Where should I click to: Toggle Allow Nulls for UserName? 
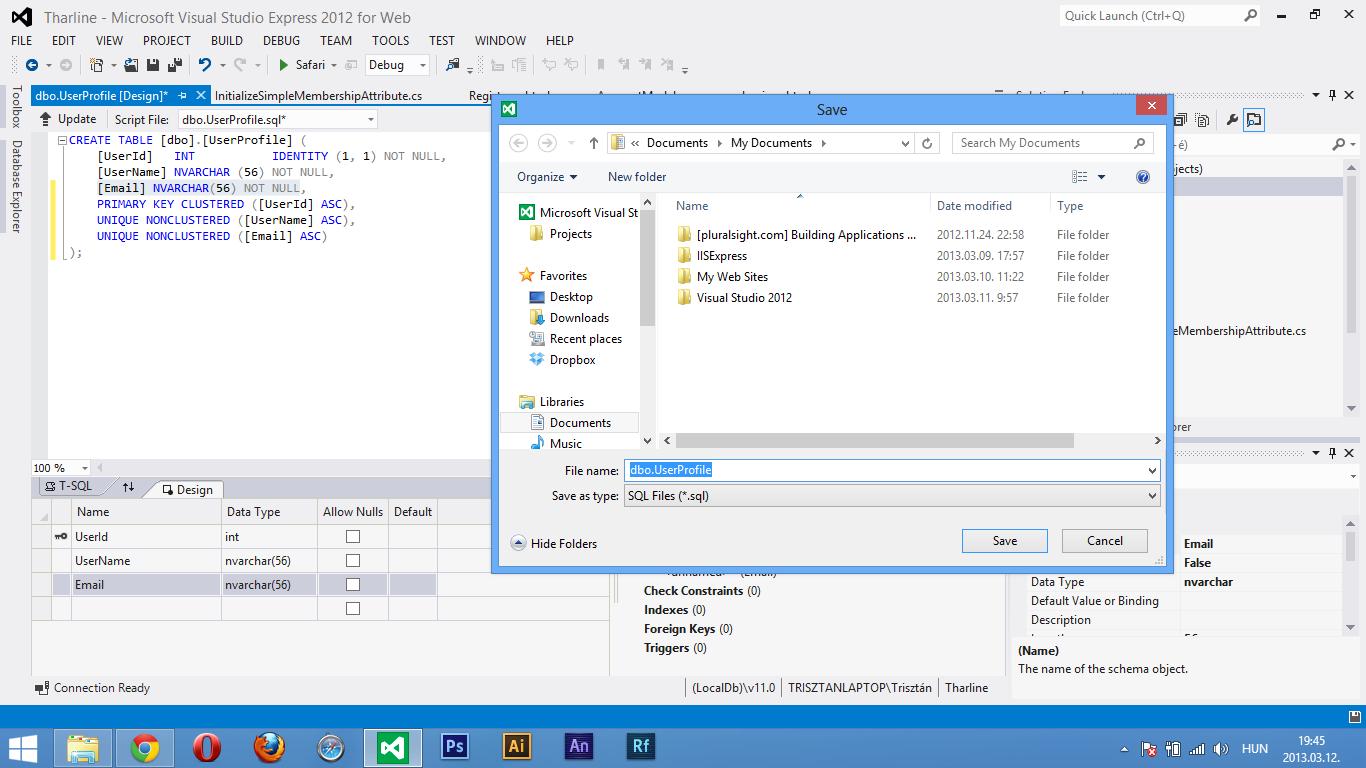(353, 561)
